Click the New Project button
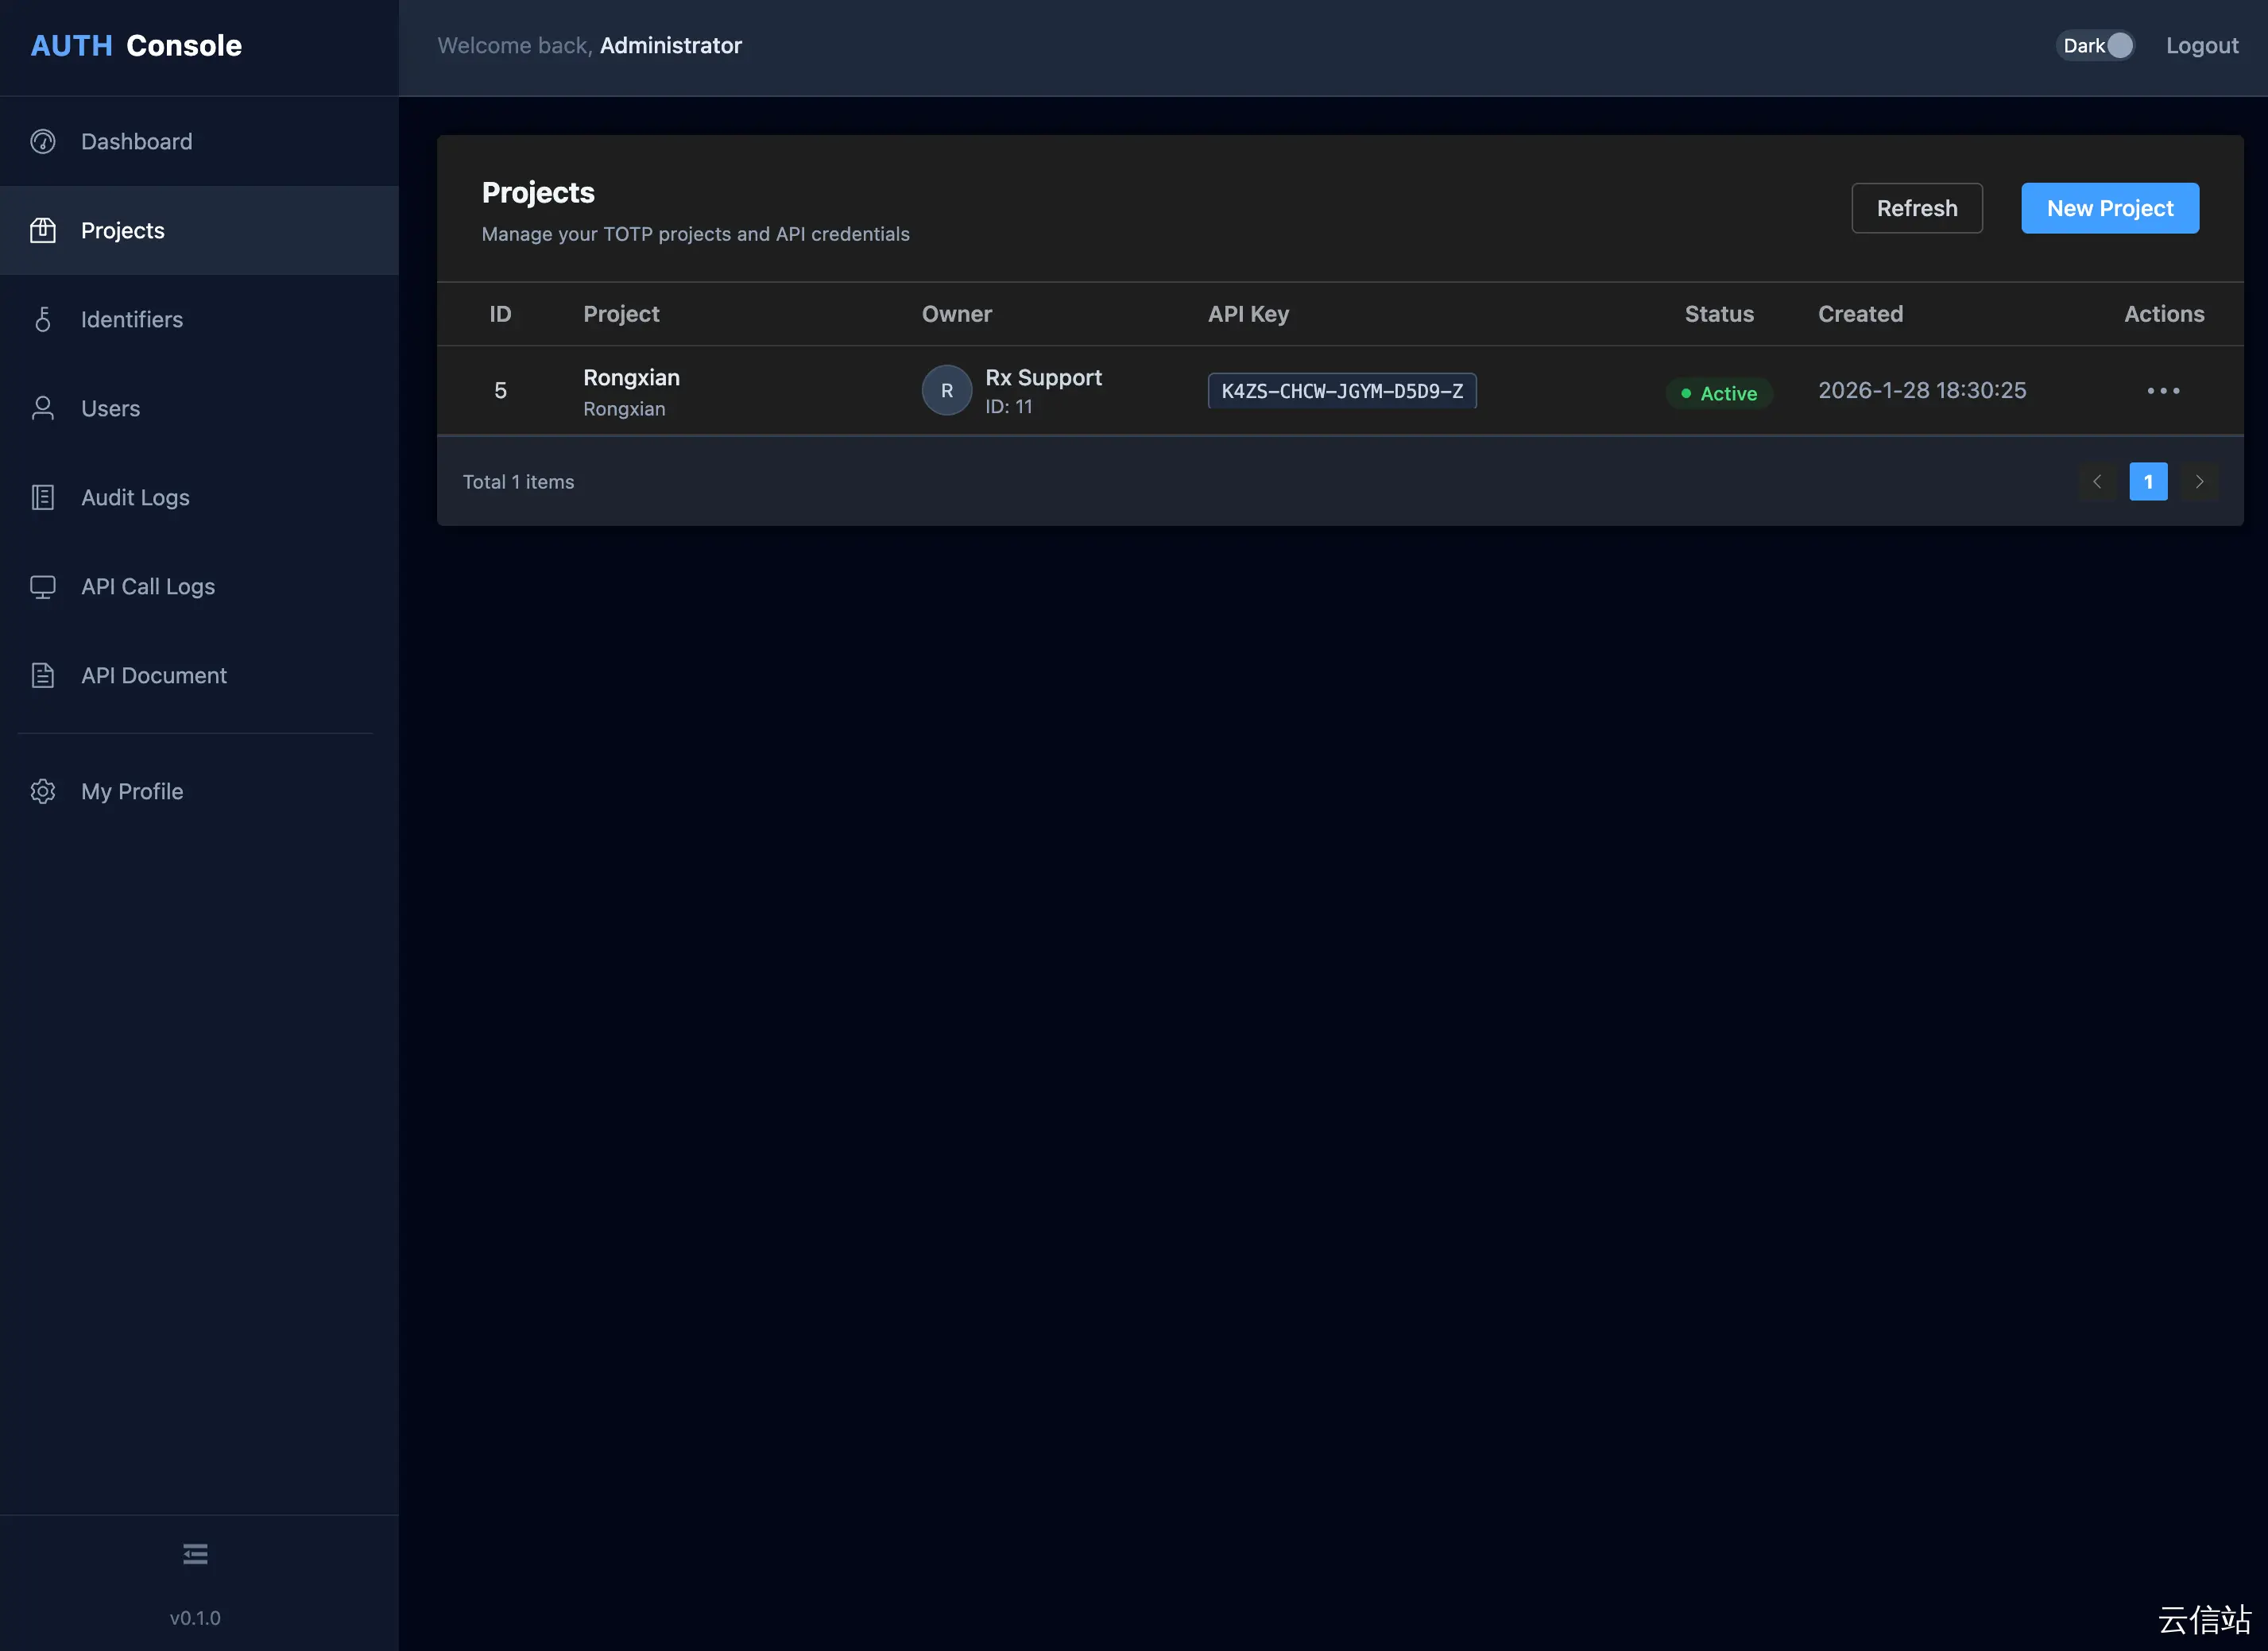The width and height of the screenshot is (2268, 1651). [2109, 209]
